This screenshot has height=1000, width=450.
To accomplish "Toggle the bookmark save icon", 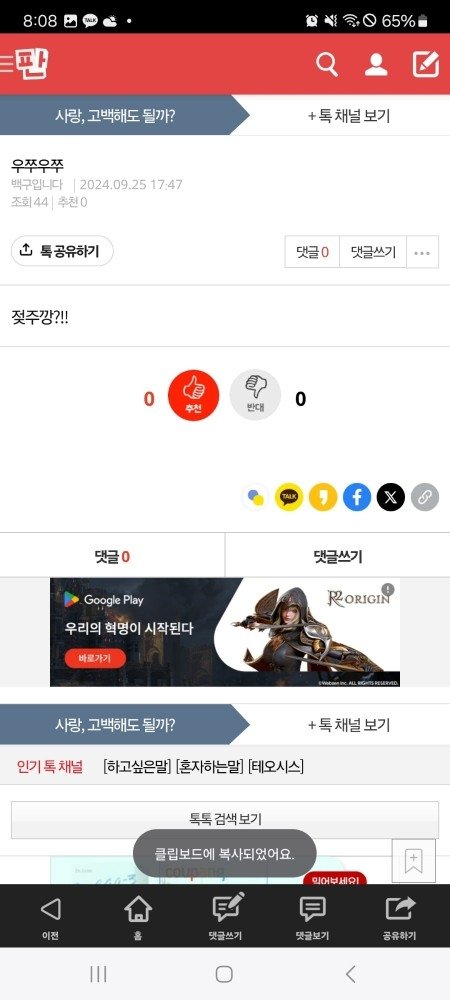I will (414, 861).
